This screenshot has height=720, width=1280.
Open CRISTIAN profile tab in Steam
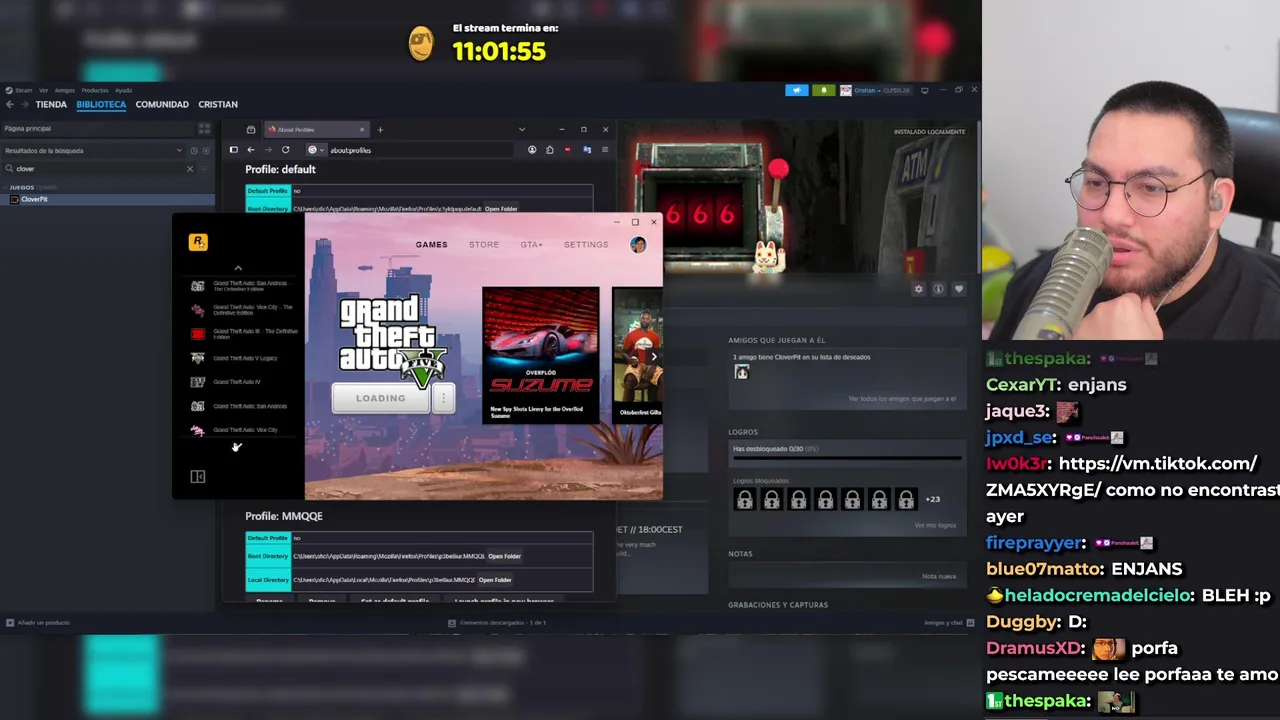point(218,104)
